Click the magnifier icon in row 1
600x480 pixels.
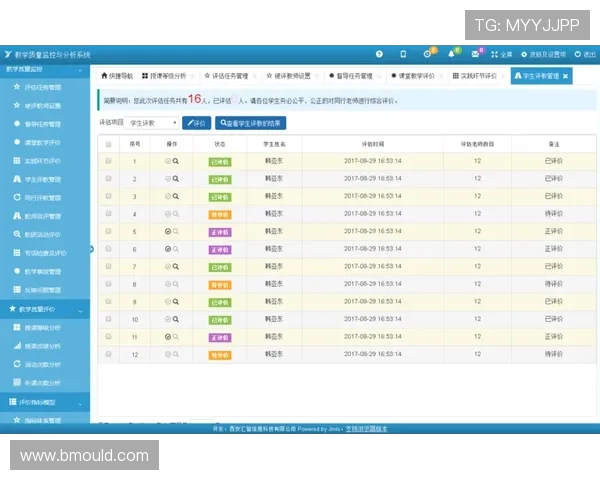[x=176, y=161]
